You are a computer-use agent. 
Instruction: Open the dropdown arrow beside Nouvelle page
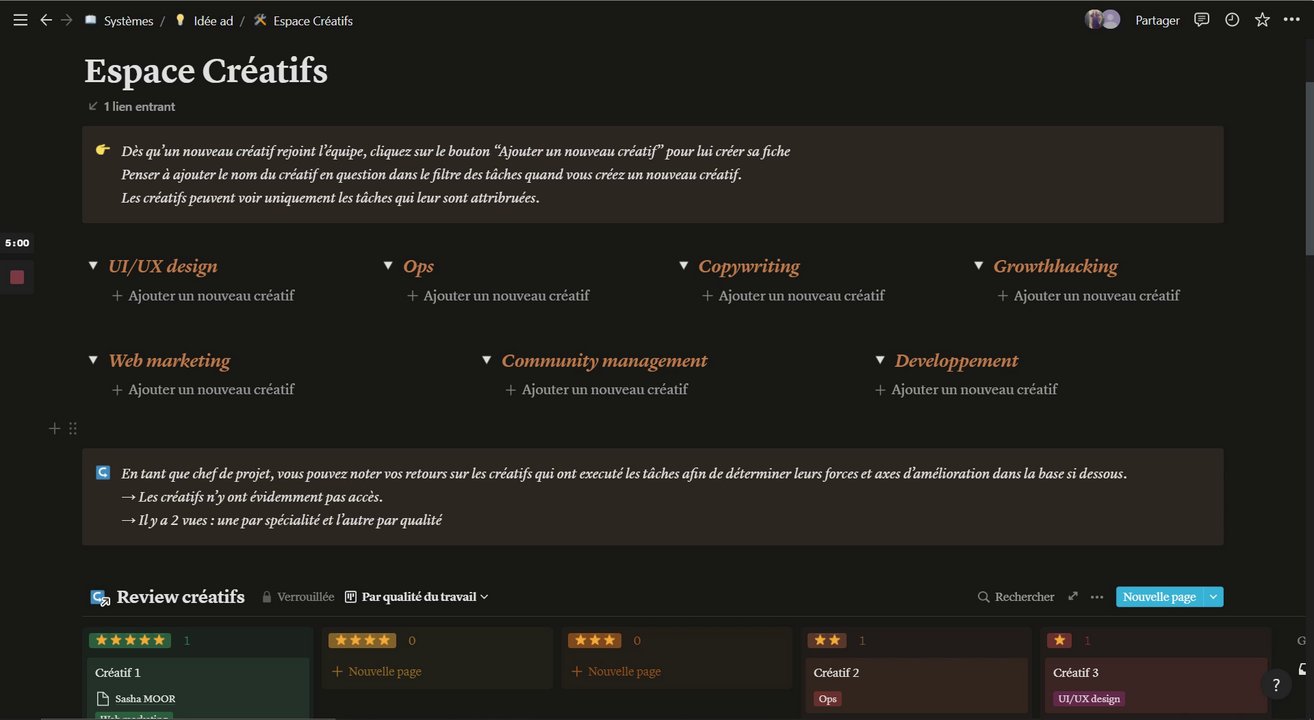1214,597
